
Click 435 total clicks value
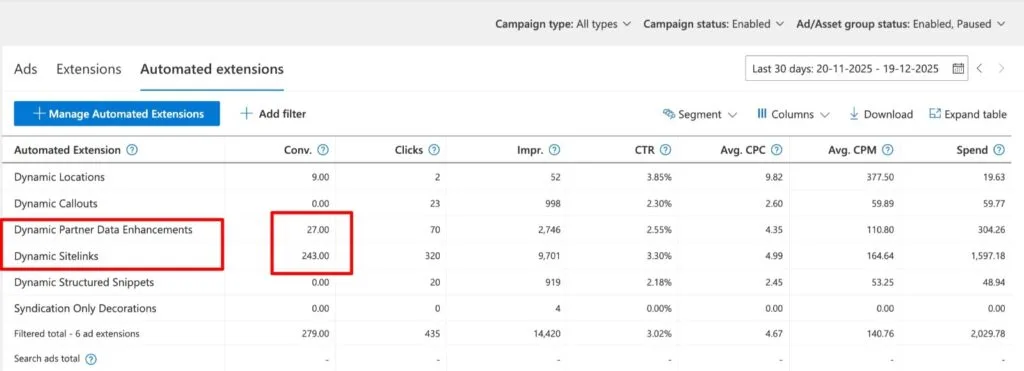[432, 334]
